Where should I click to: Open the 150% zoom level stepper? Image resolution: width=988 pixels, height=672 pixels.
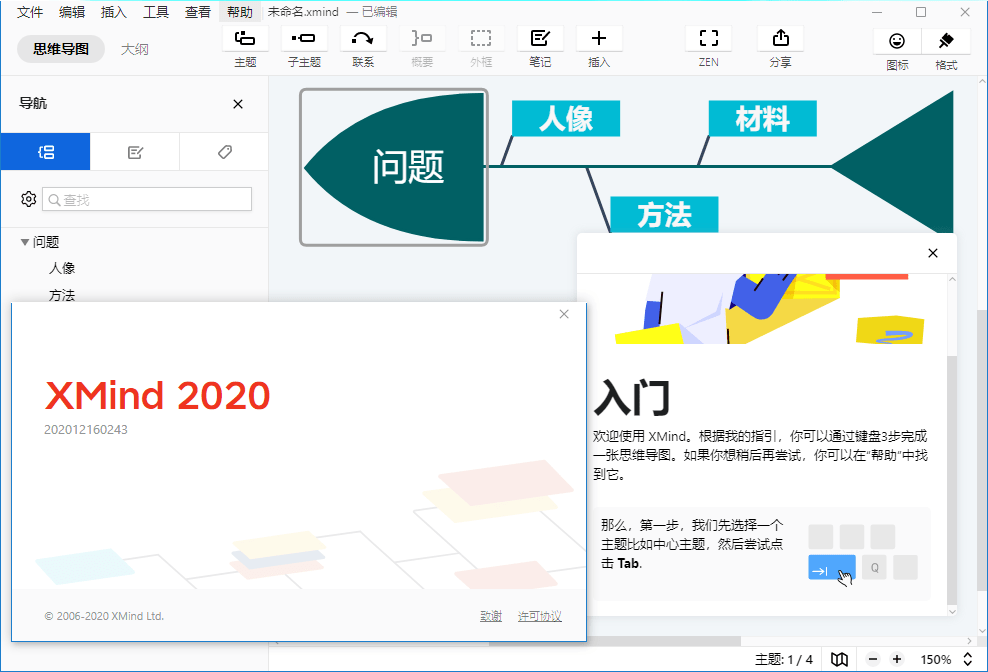pyautogui.click(x=968, y=659)
